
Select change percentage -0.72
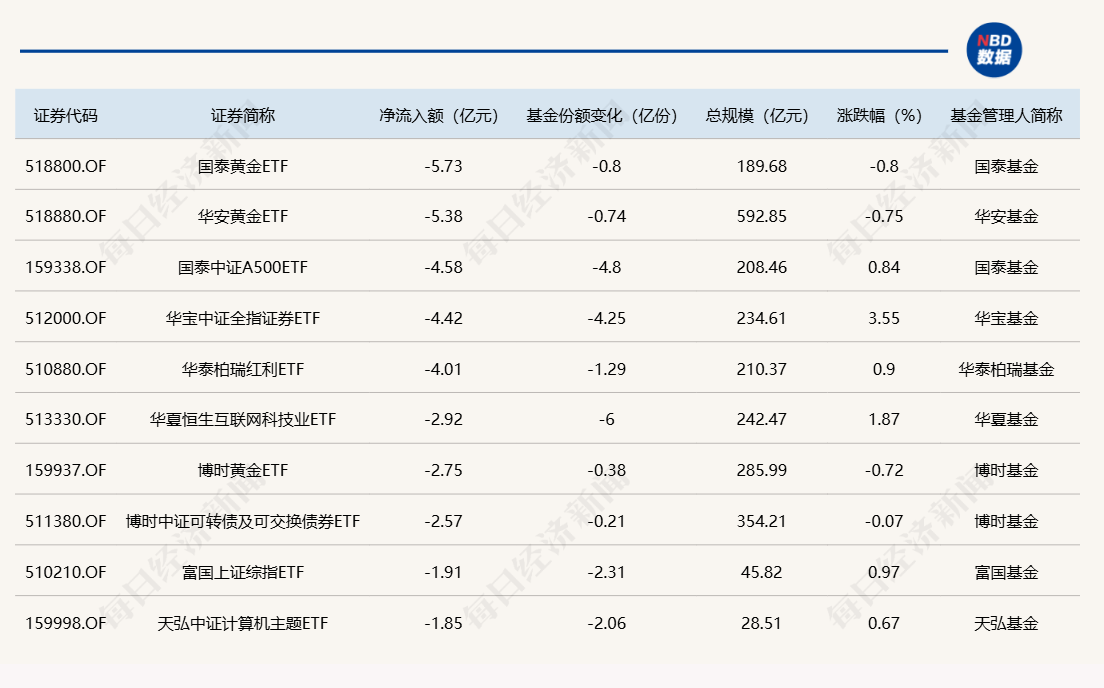click(x=884, y=470)
